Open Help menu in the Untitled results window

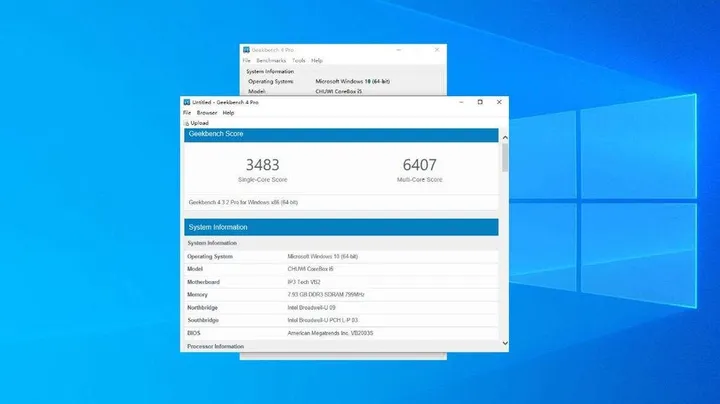point(228,113)
